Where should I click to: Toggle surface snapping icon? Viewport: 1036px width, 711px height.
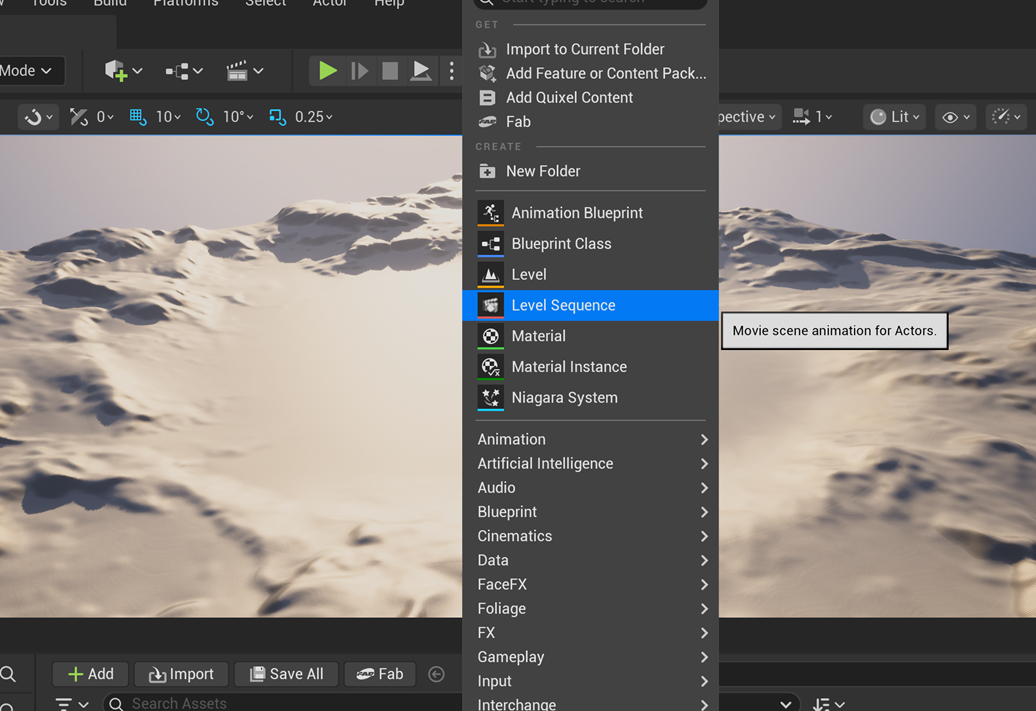79,117
